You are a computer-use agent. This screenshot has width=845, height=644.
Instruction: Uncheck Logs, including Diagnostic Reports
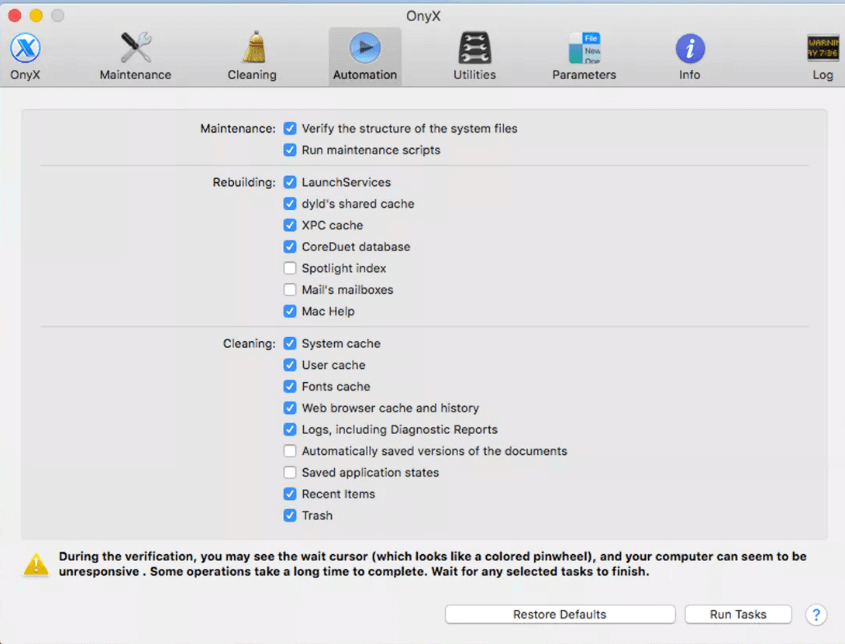pyautogui.click(x=290, y=430)
